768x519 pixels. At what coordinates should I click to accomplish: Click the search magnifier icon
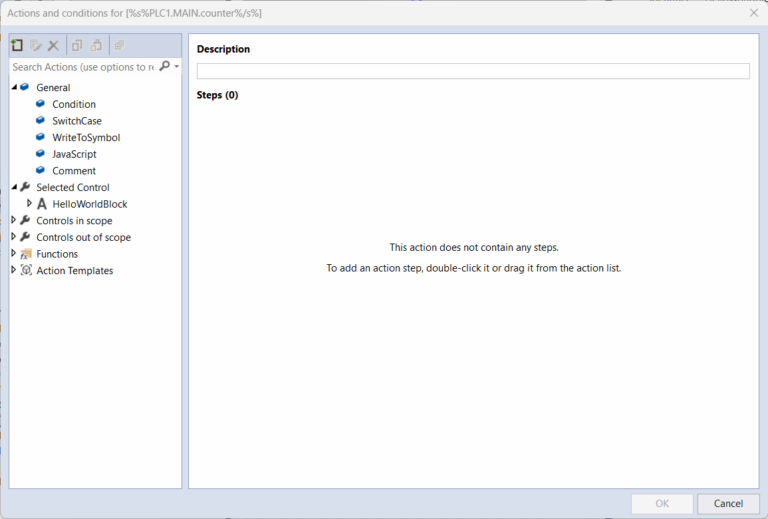tap(164, 66)
